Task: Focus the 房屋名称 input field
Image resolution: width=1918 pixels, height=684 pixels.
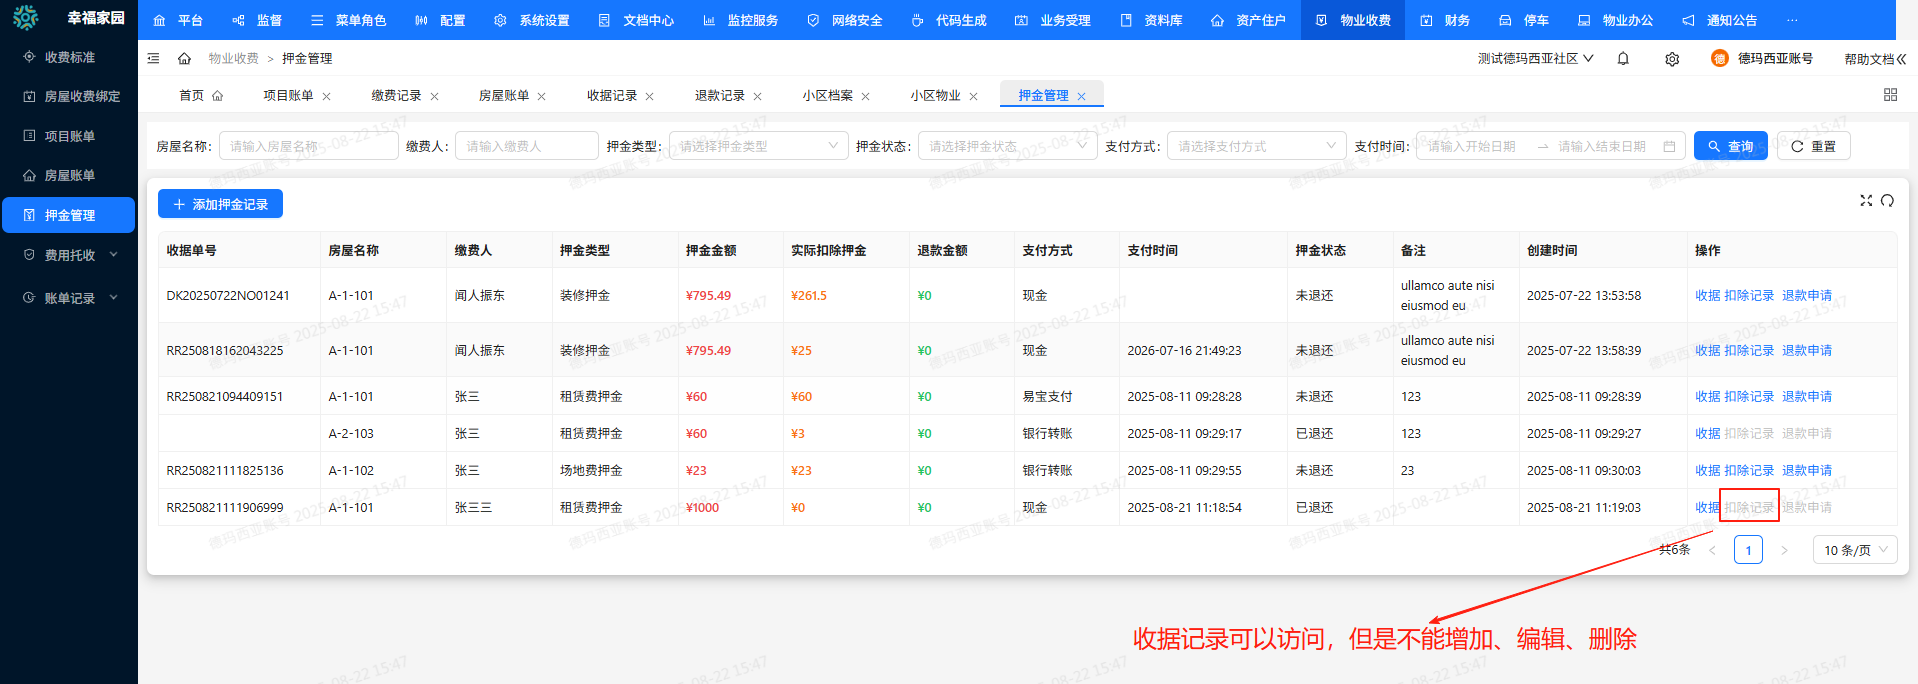Action: (308, 146)
